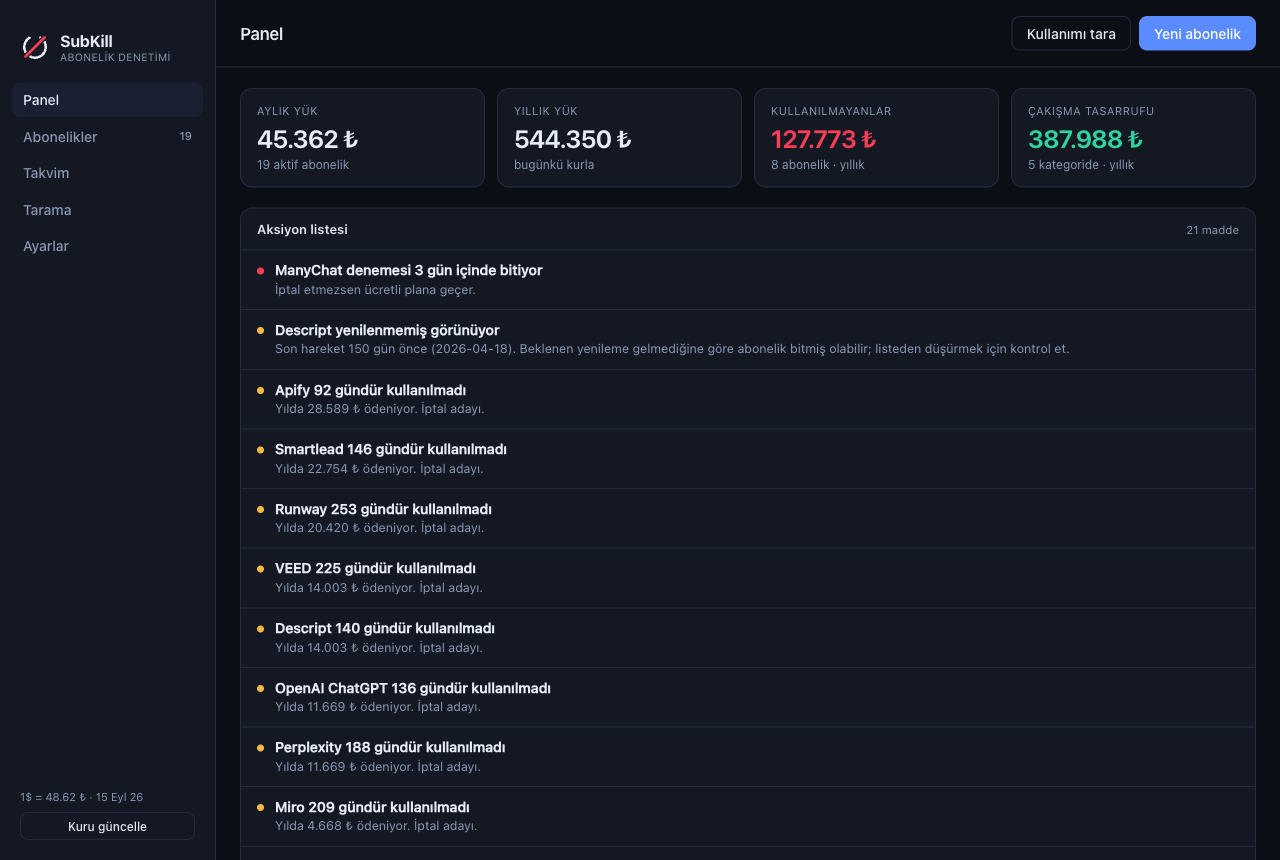Open 'Smartlead 146 gündür kullanılmadı' row
The width and height of the screenshot is (1280, 860).
(748, 459)
